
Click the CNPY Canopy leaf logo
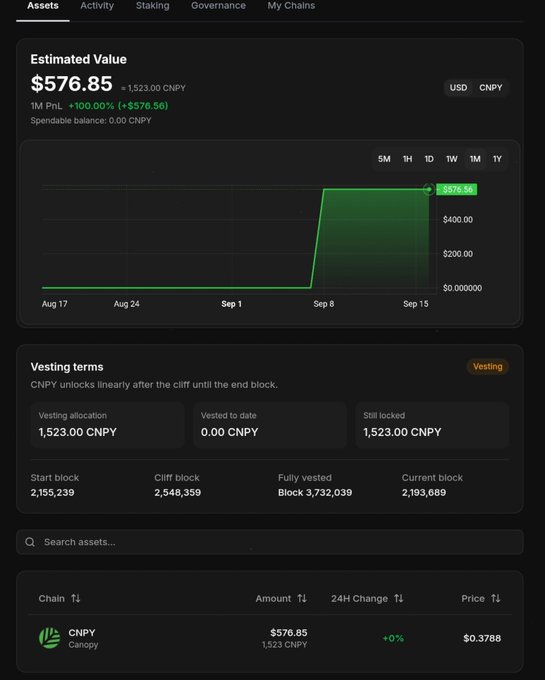[49, 638]
